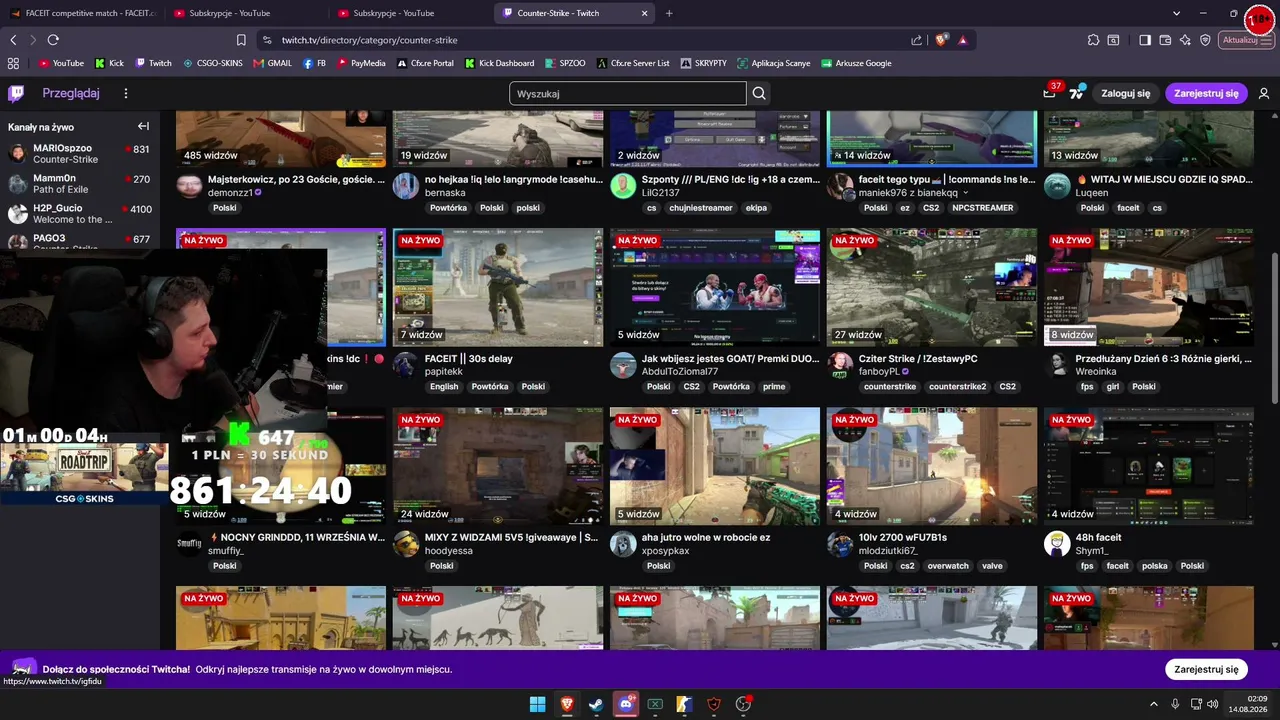
Task: Click the Twitch logo home icon
Action: [16, 93]
